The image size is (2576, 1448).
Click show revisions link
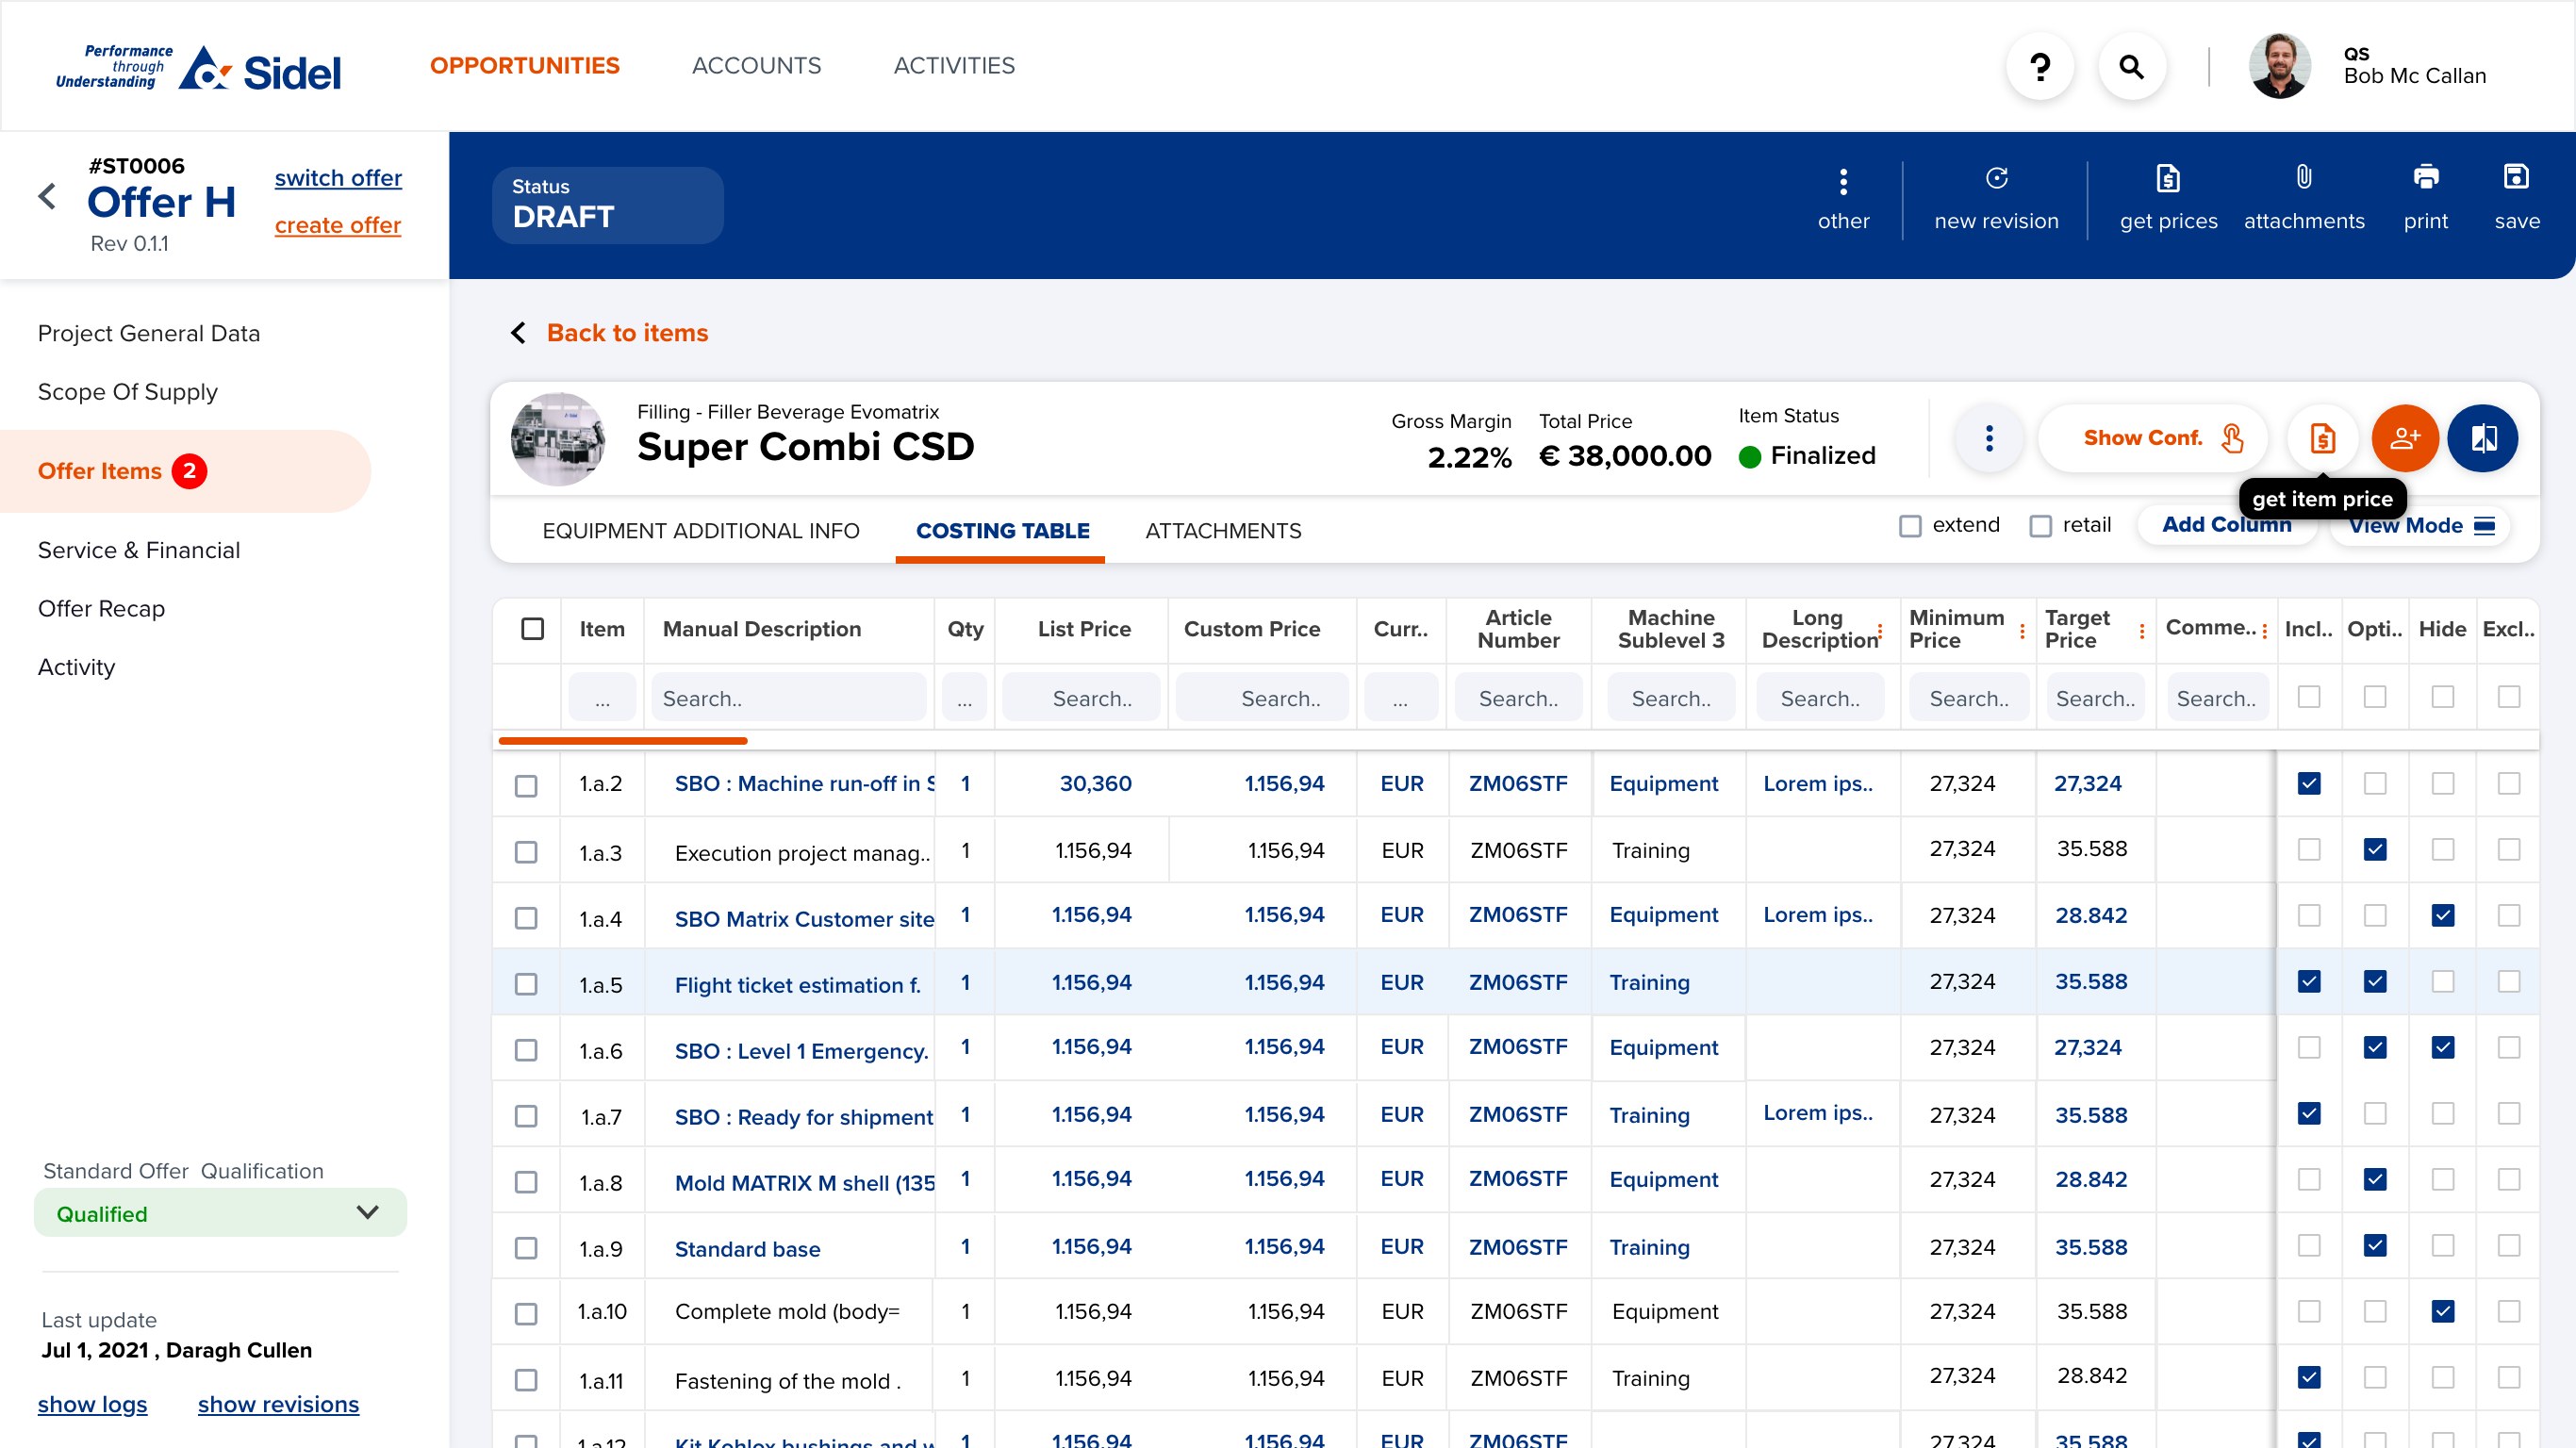tap(278, 1404)
